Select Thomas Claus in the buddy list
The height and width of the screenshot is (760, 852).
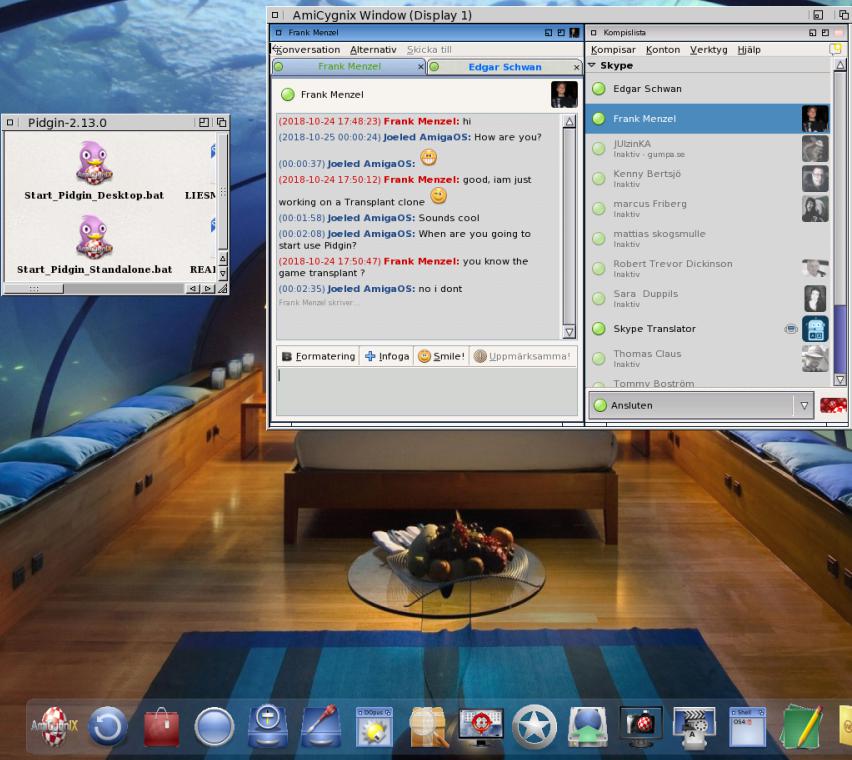[x=709, y=358]
